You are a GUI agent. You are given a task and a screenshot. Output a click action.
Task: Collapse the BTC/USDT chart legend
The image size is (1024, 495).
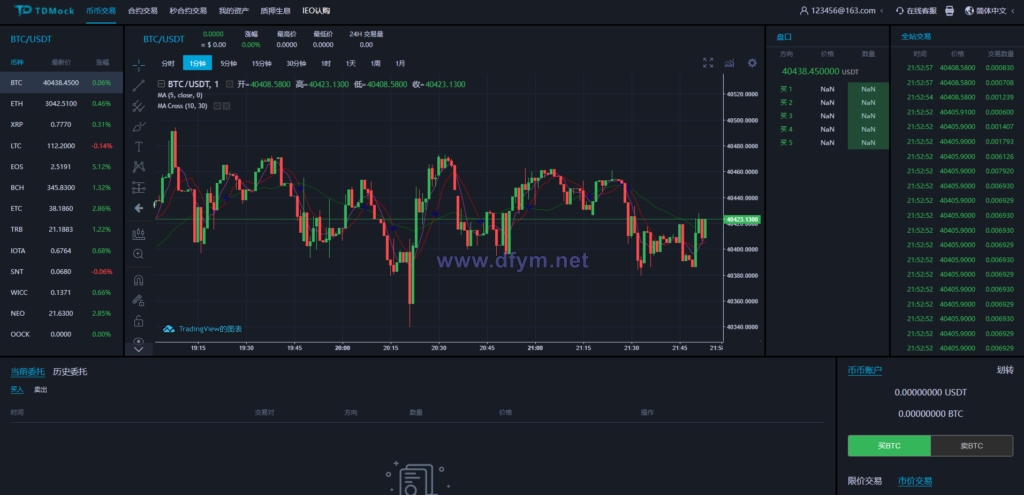[161, 84]
